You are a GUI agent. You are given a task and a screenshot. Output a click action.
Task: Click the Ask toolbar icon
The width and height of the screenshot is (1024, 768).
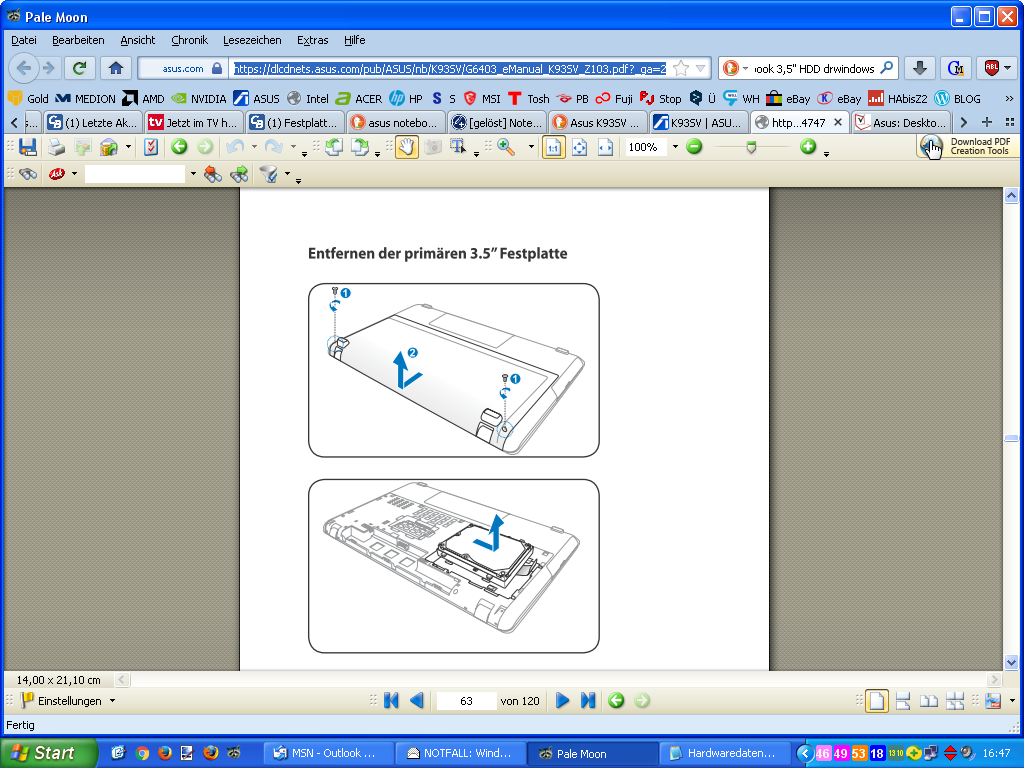point(57,174)
